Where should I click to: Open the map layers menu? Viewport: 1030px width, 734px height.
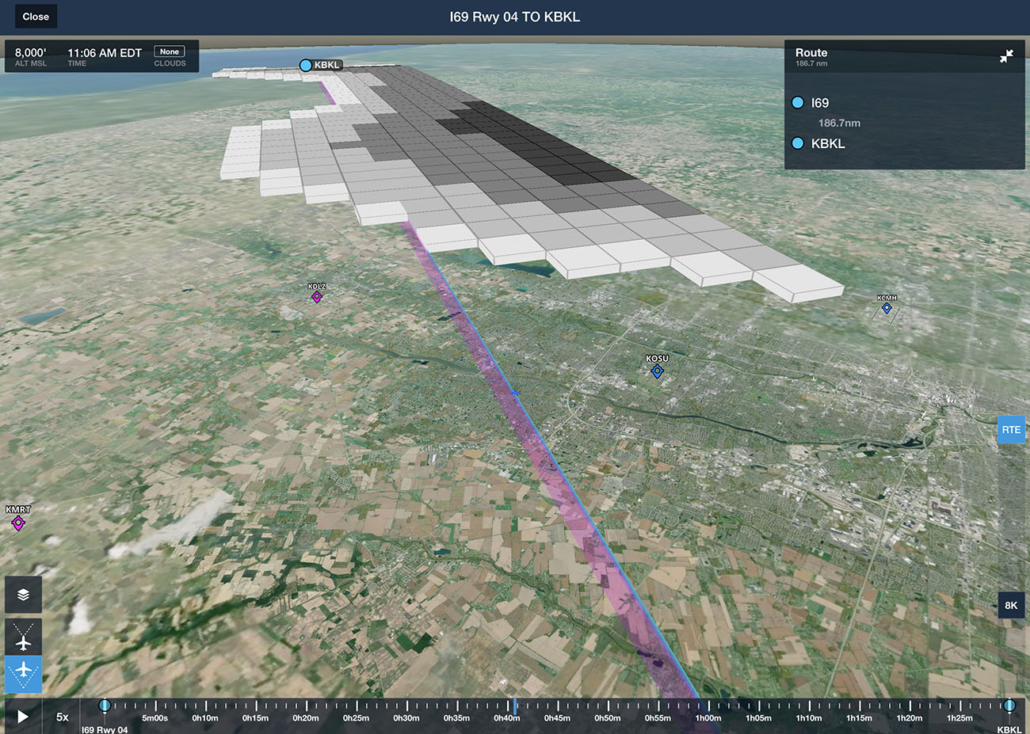[x=23, y=595]
